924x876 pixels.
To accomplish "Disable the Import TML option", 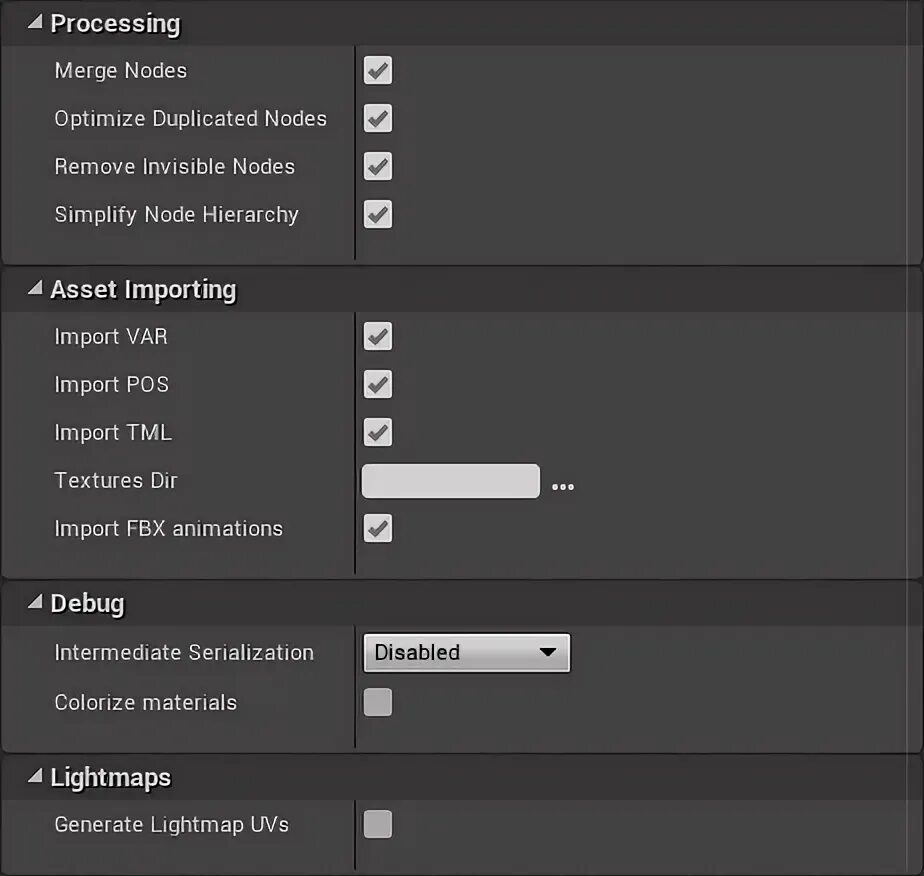I will coord(378,432).
